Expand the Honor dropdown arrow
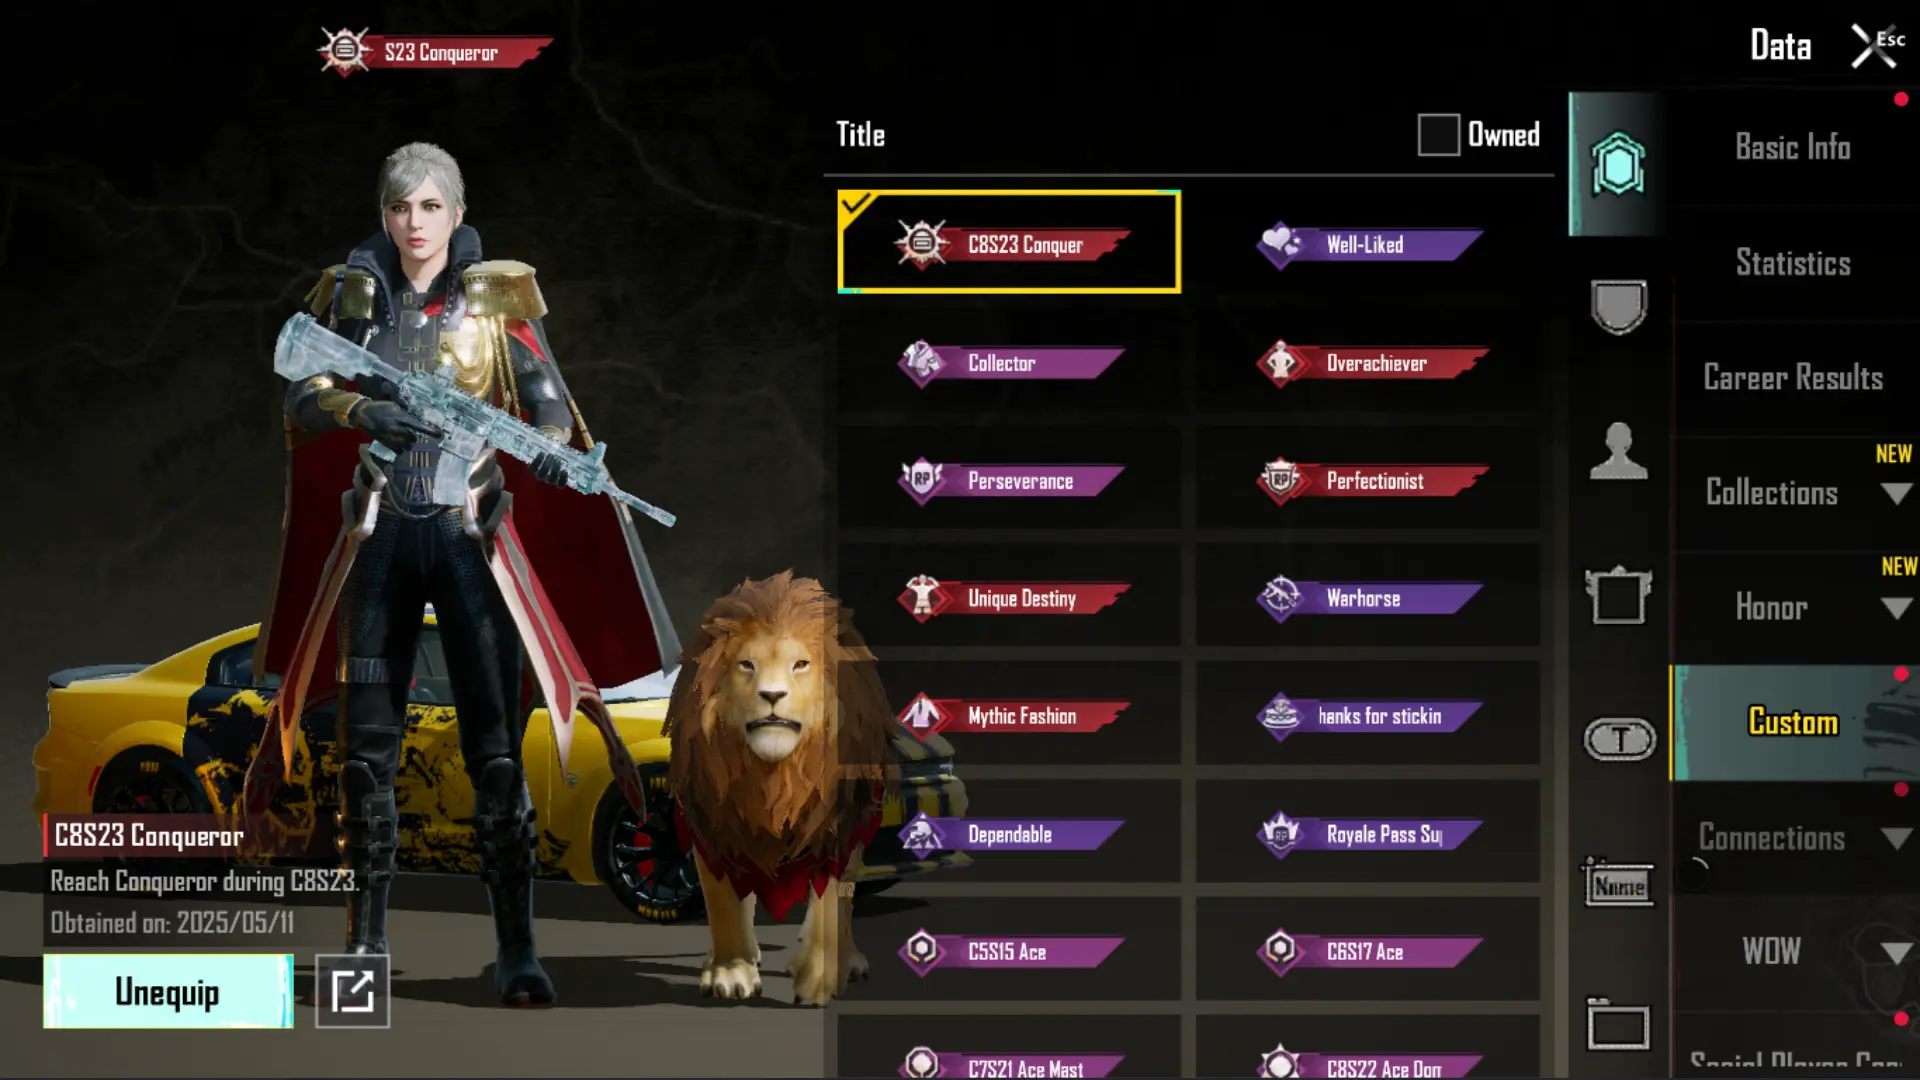1920x1080 pixels. coord(1896,608)
